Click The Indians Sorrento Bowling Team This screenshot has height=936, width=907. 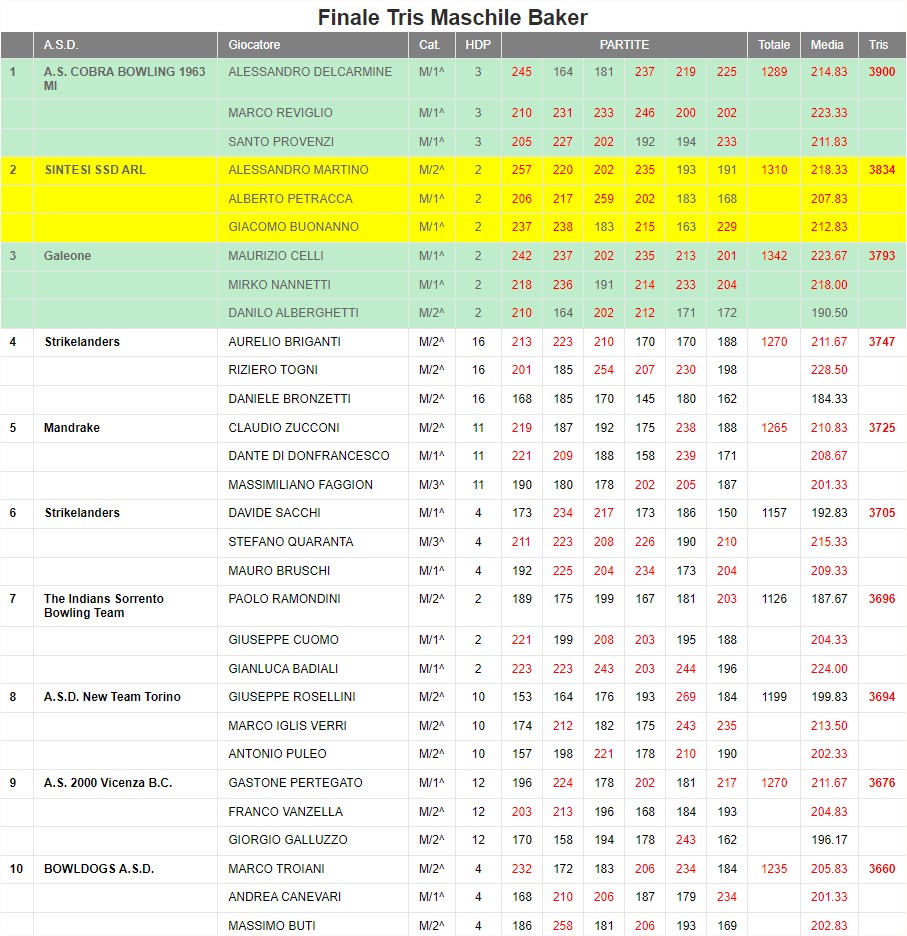tap(103, 606)
